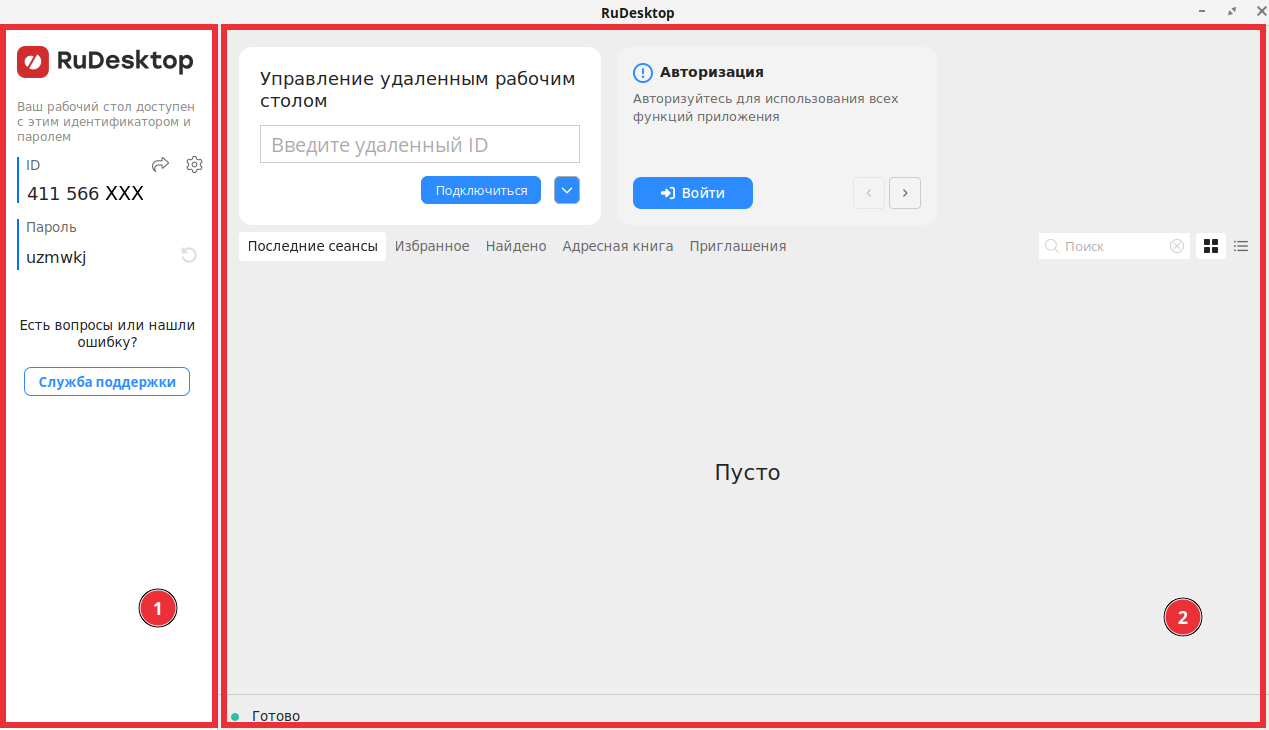
Task: Open the connection options dropdown arrow
Action: pos(567,190)
